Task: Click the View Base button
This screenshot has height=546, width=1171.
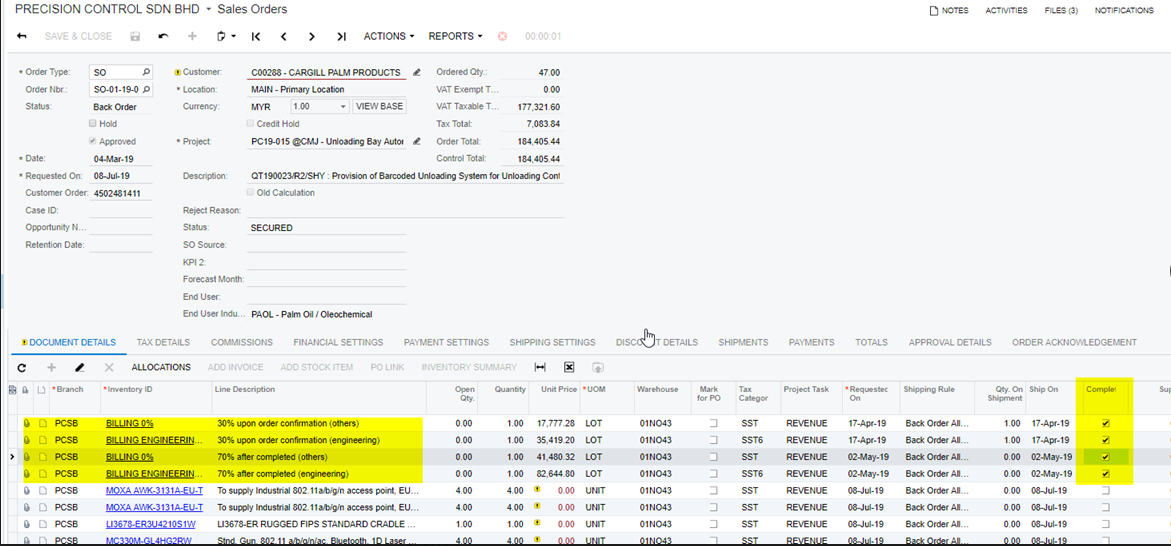Action: (x=380, y=107)
